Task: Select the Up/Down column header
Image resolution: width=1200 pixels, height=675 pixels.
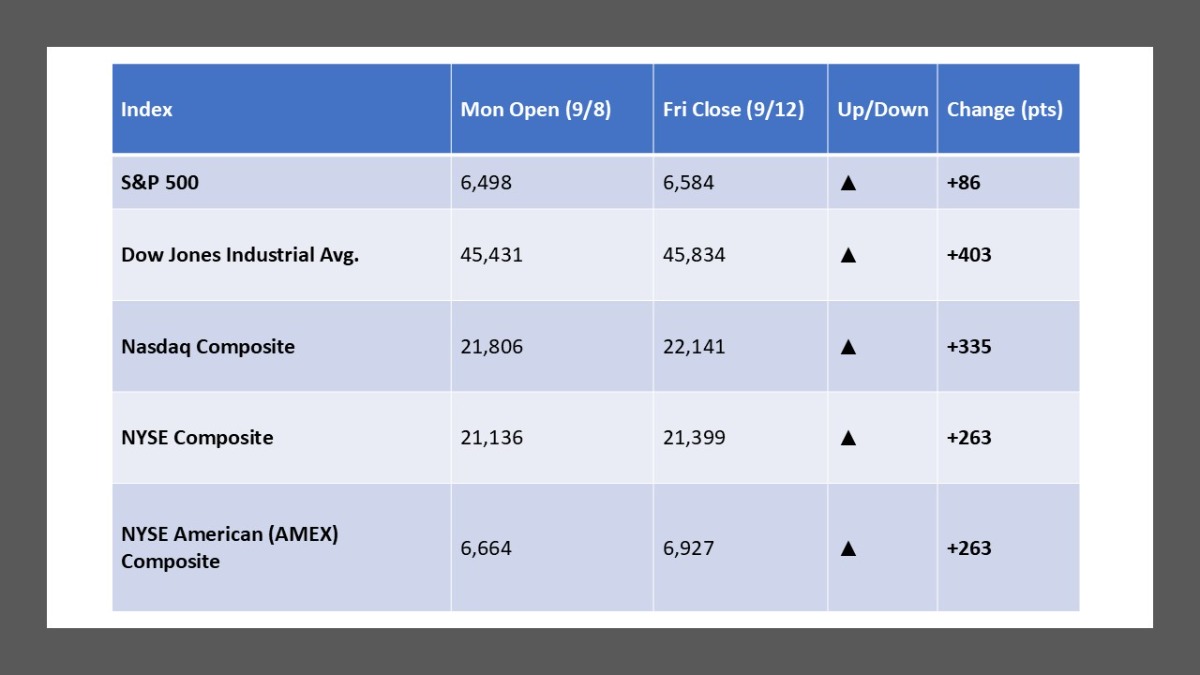Action: [882, 110]
